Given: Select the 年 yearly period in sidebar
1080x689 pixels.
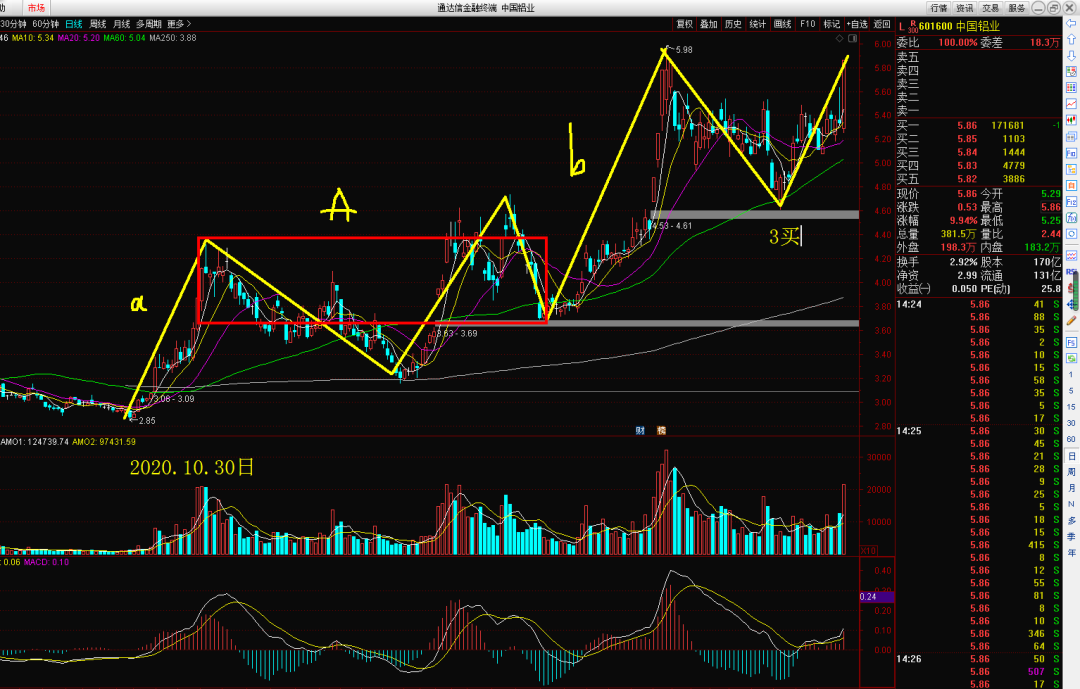Looking at the screenshot, I should (1072, 553).
